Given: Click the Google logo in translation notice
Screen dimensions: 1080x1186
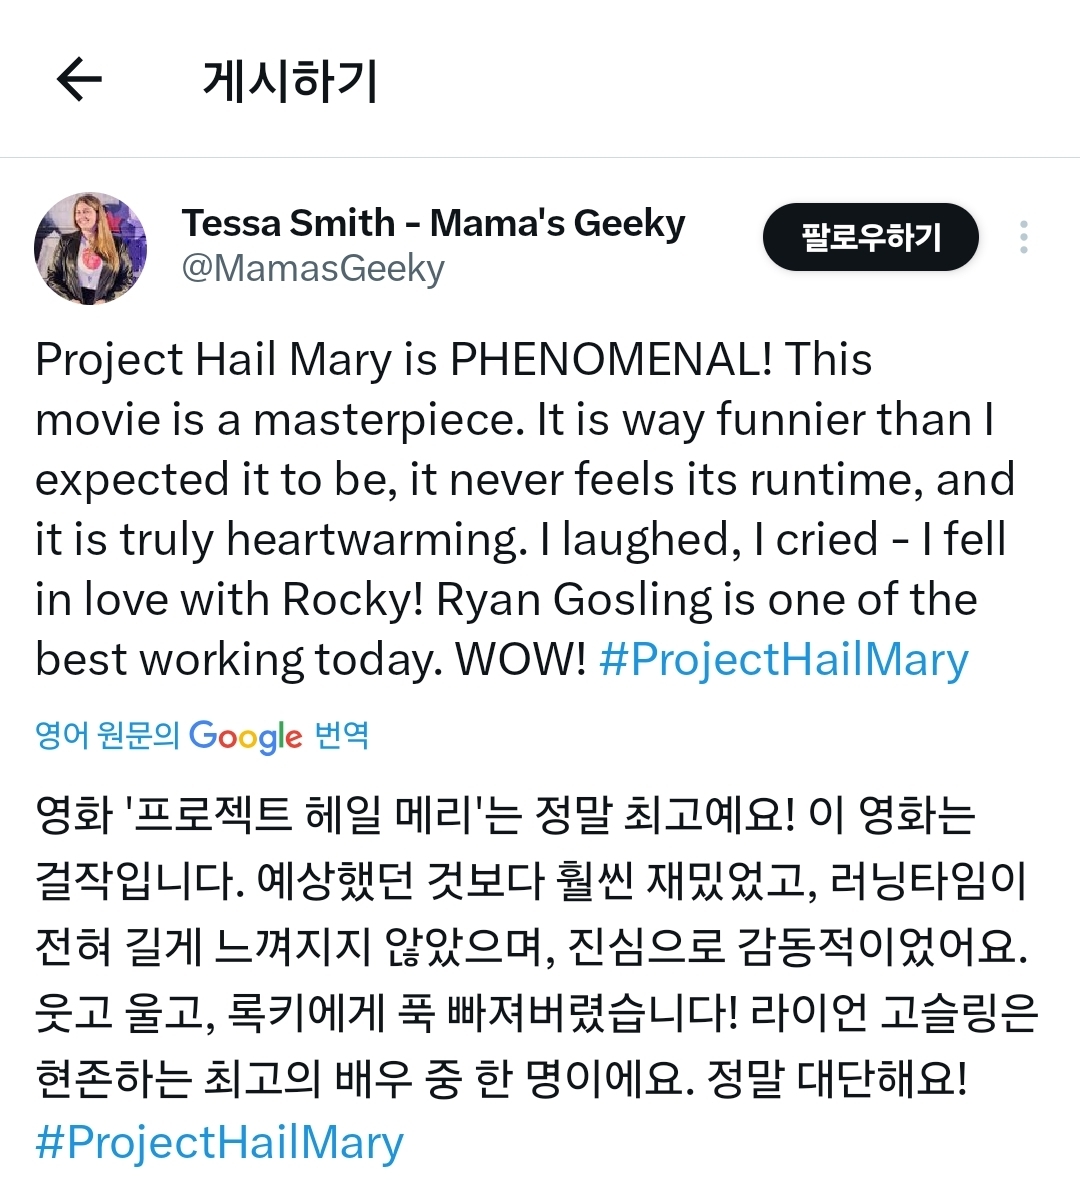Looking at the screenshot, I should pos(245,737).
